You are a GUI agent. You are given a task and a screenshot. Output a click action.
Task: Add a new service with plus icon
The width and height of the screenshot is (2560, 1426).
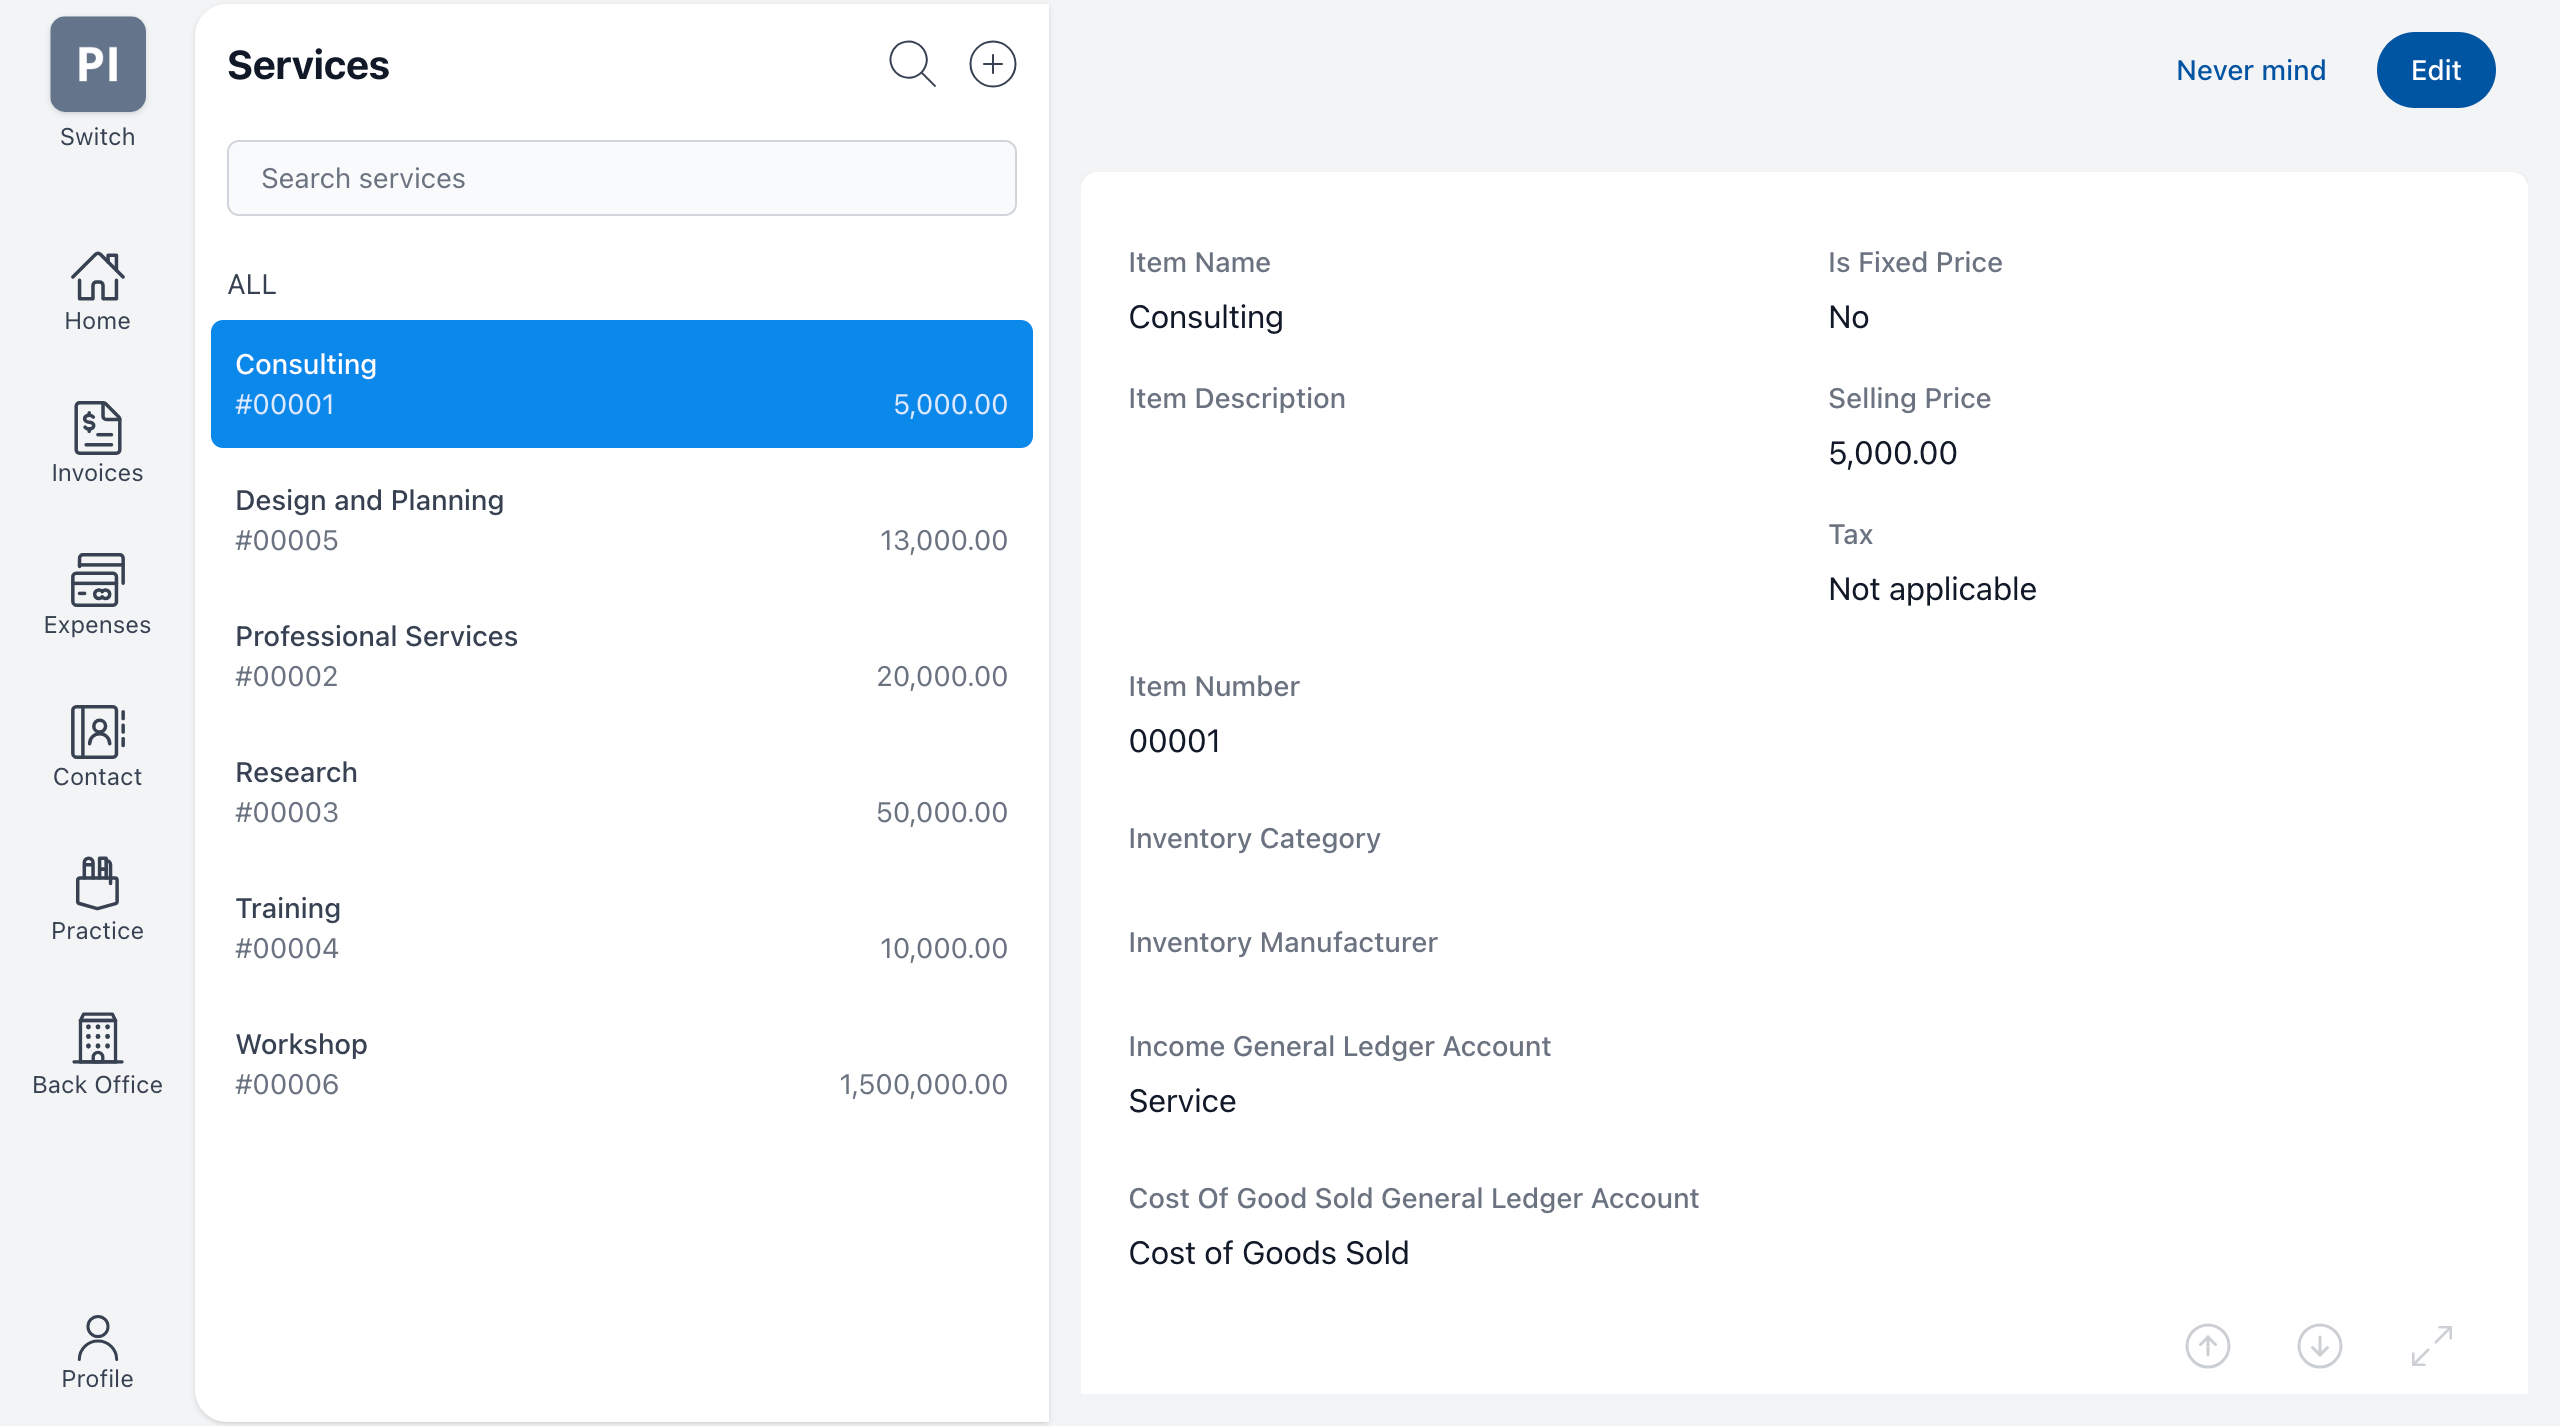click(992, 64)
